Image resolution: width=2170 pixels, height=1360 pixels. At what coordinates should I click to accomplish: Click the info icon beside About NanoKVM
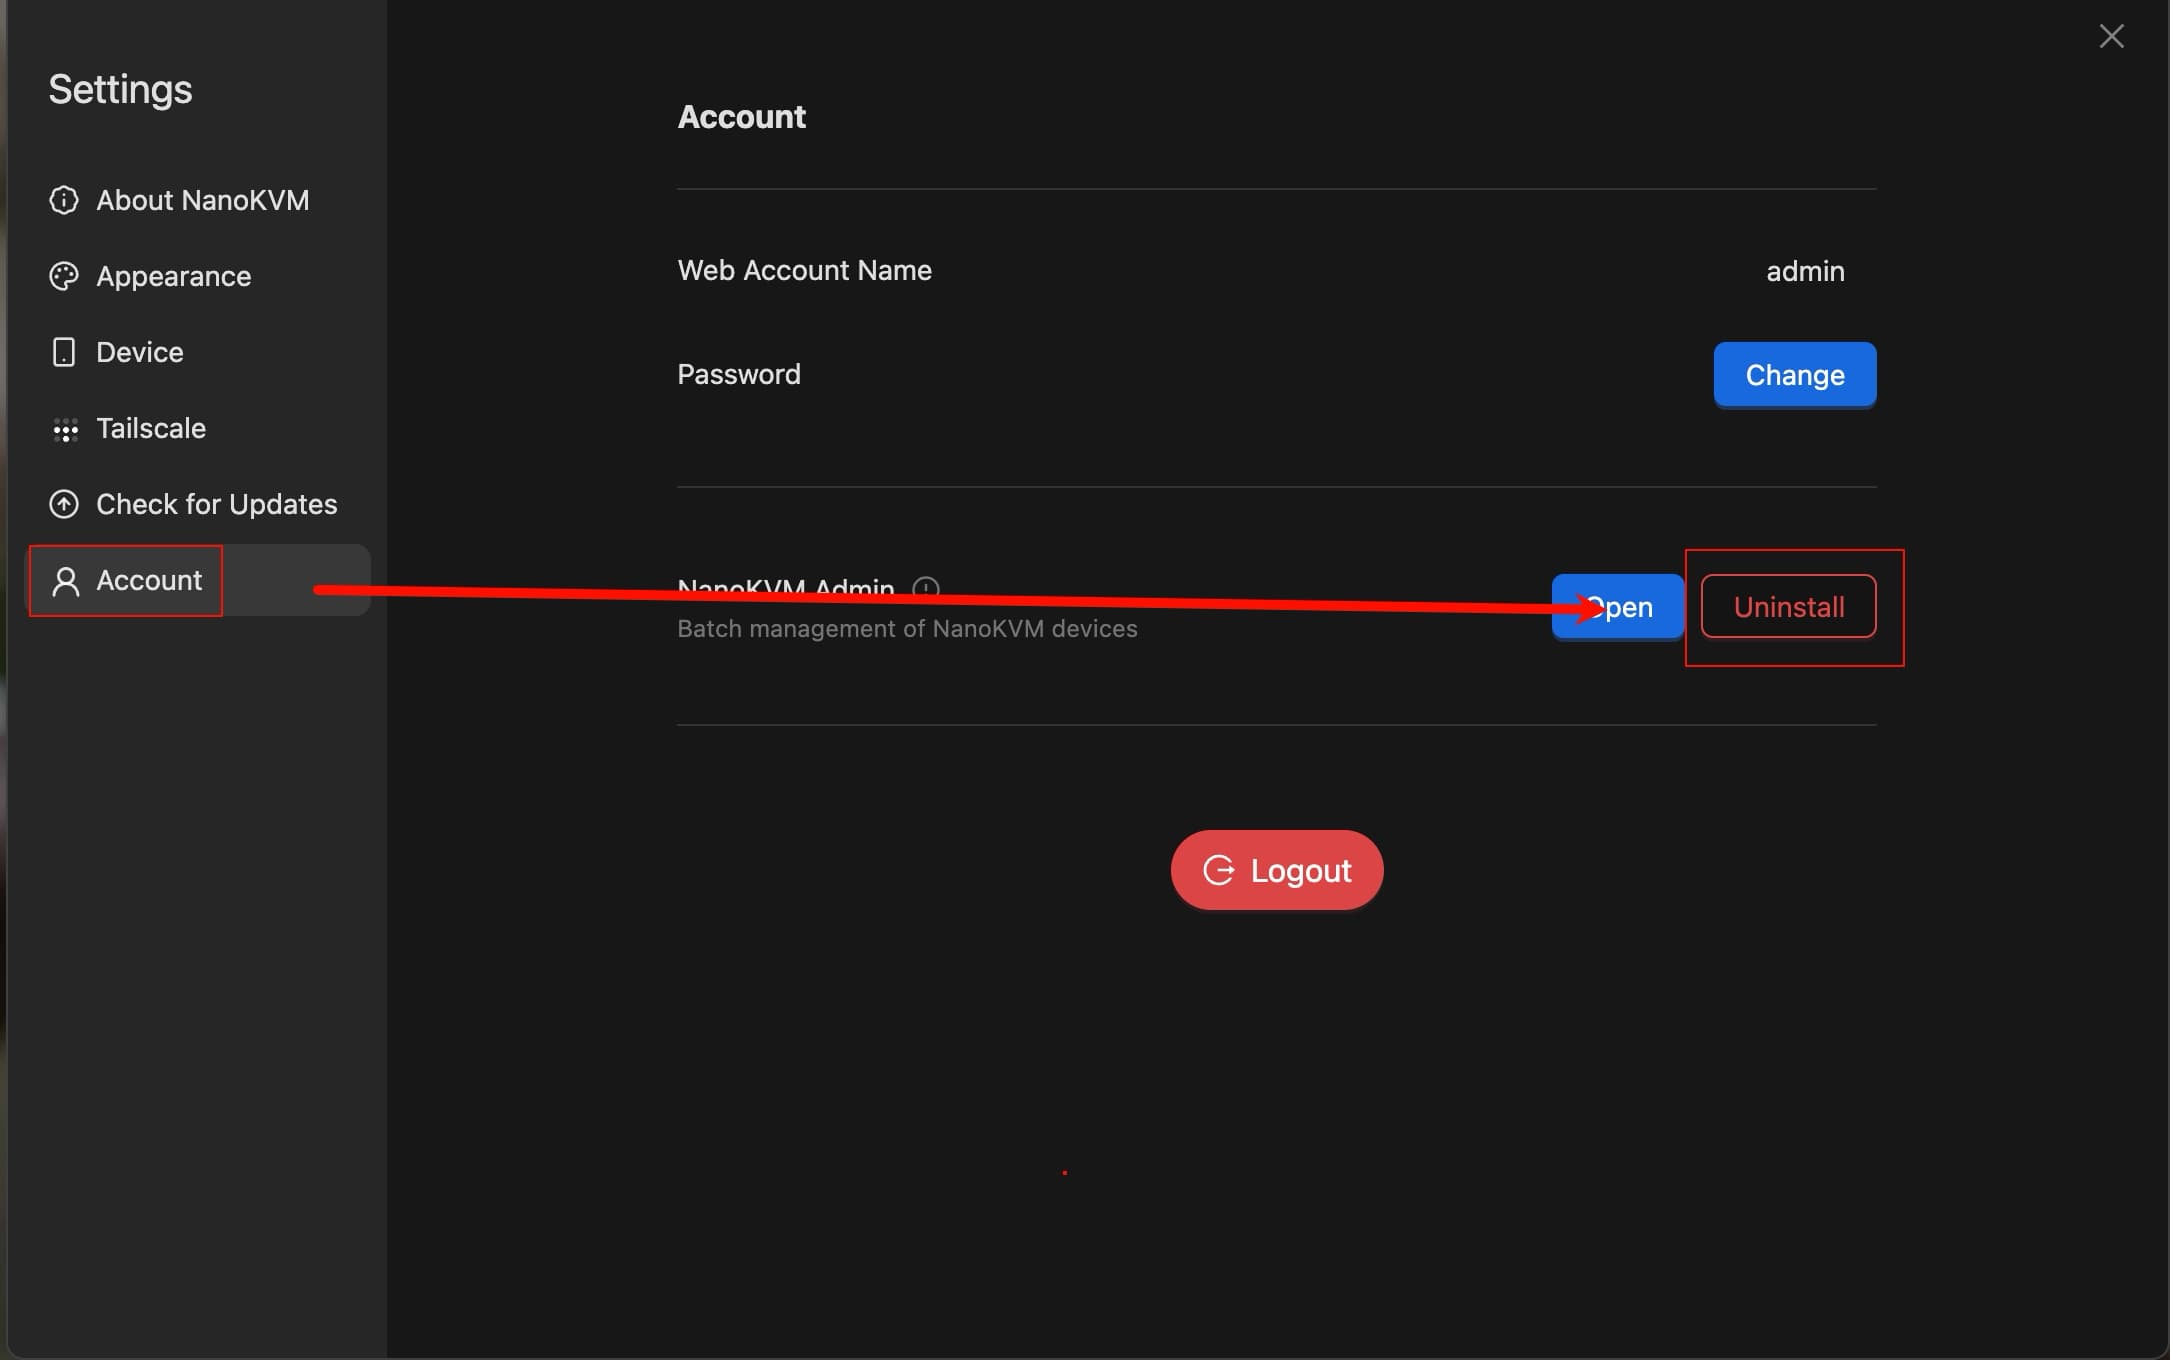point(64,200)
